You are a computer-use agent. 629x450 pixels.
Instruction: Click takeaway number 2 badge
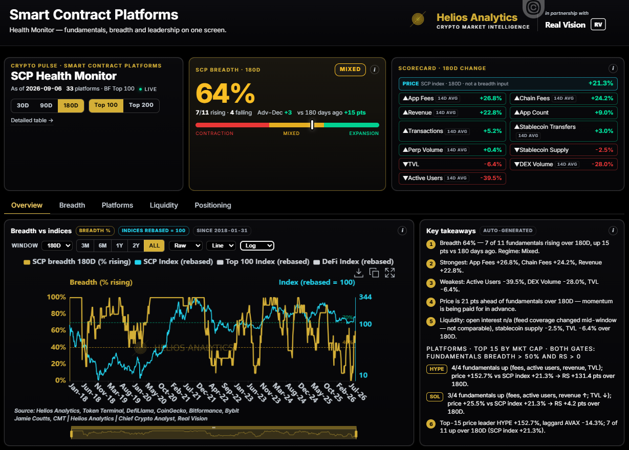(x=431, y=264)
